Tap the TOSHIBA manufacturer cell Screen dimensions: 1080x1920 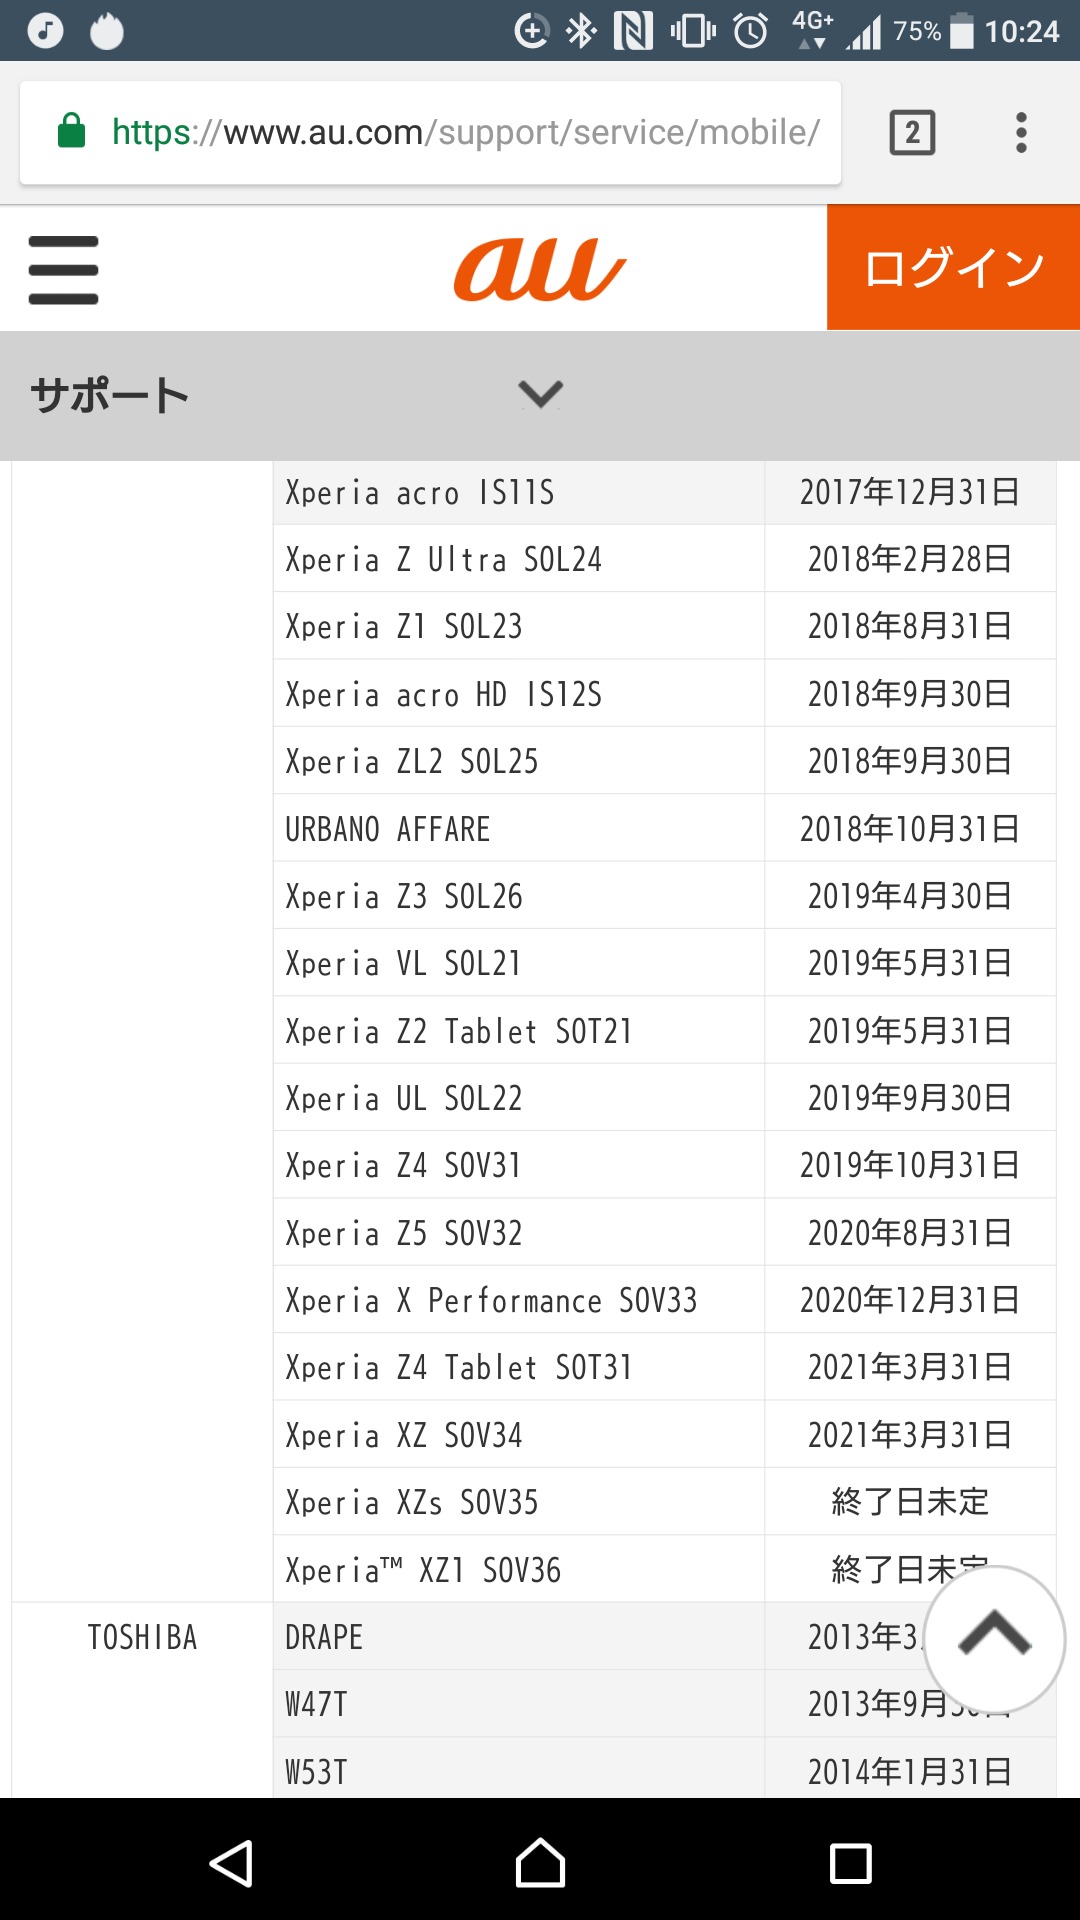tap(142, 1637)
